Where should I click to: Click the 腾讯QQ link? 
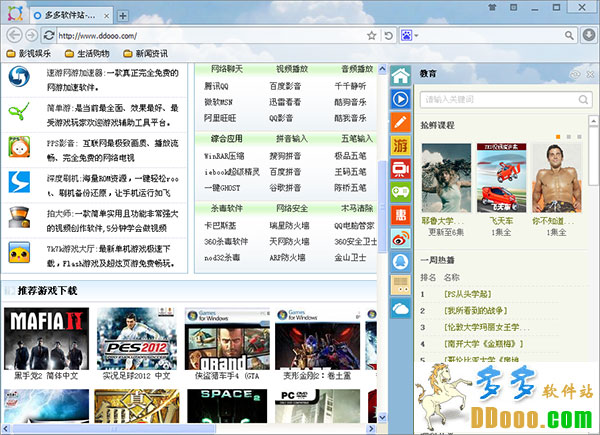coord(216,86)
